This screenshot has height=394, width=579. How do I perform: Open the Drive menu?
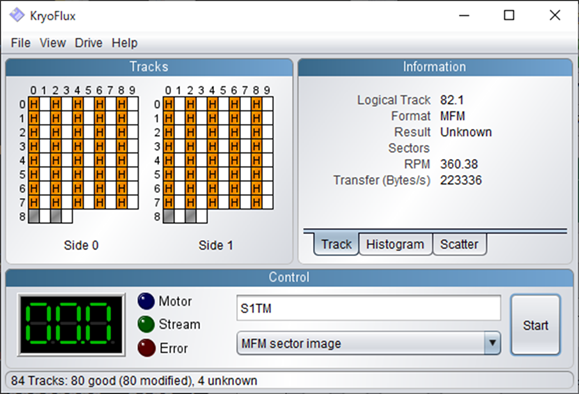click(x=89, y=43)
